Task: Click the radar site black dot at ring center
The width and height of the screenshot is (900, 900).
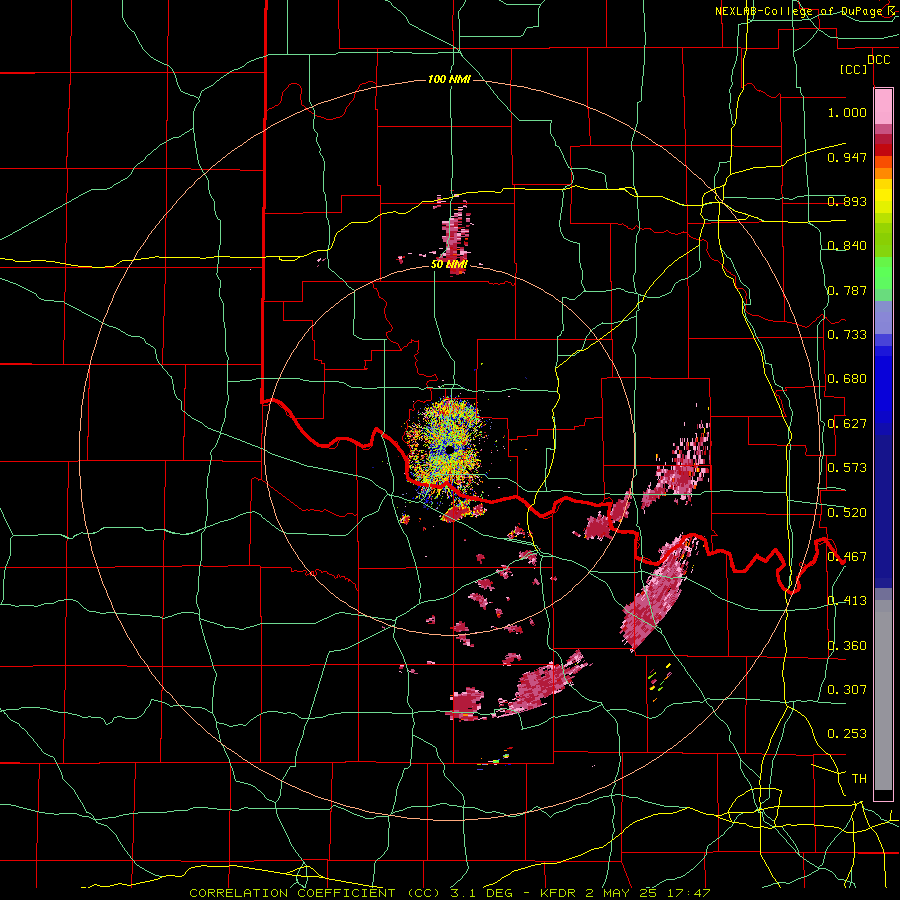Action: 449,449
